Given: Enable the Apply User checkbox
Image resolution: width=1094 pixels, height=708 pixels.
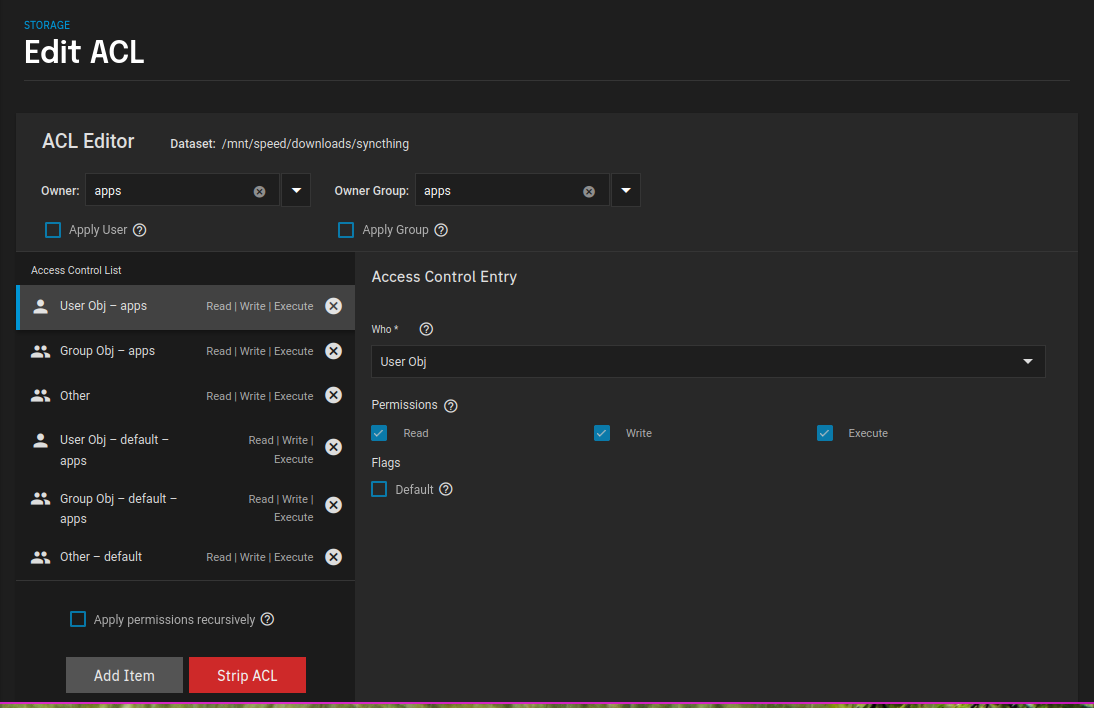Looking at the screenshot, I should (x=53, y=230).
